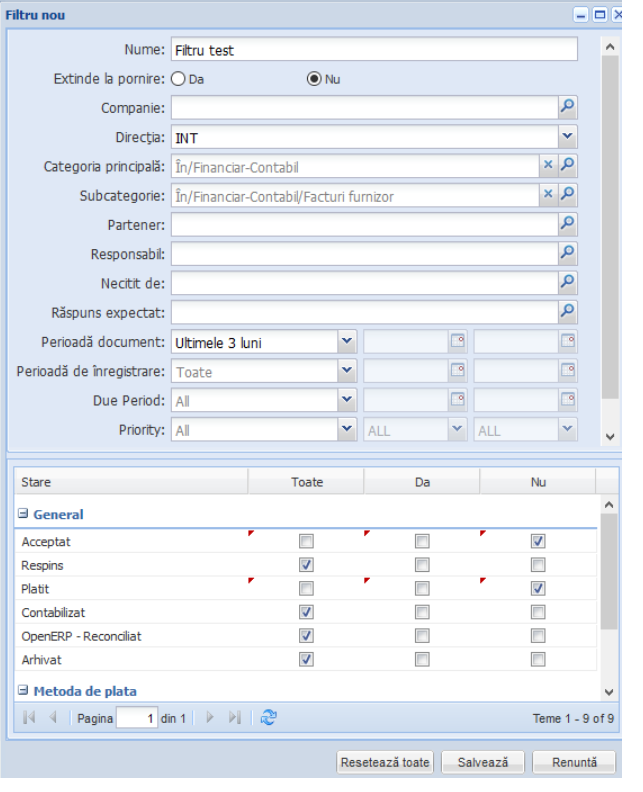Collapse the General group section
This screenshot has width=643, height=792.
22,515
